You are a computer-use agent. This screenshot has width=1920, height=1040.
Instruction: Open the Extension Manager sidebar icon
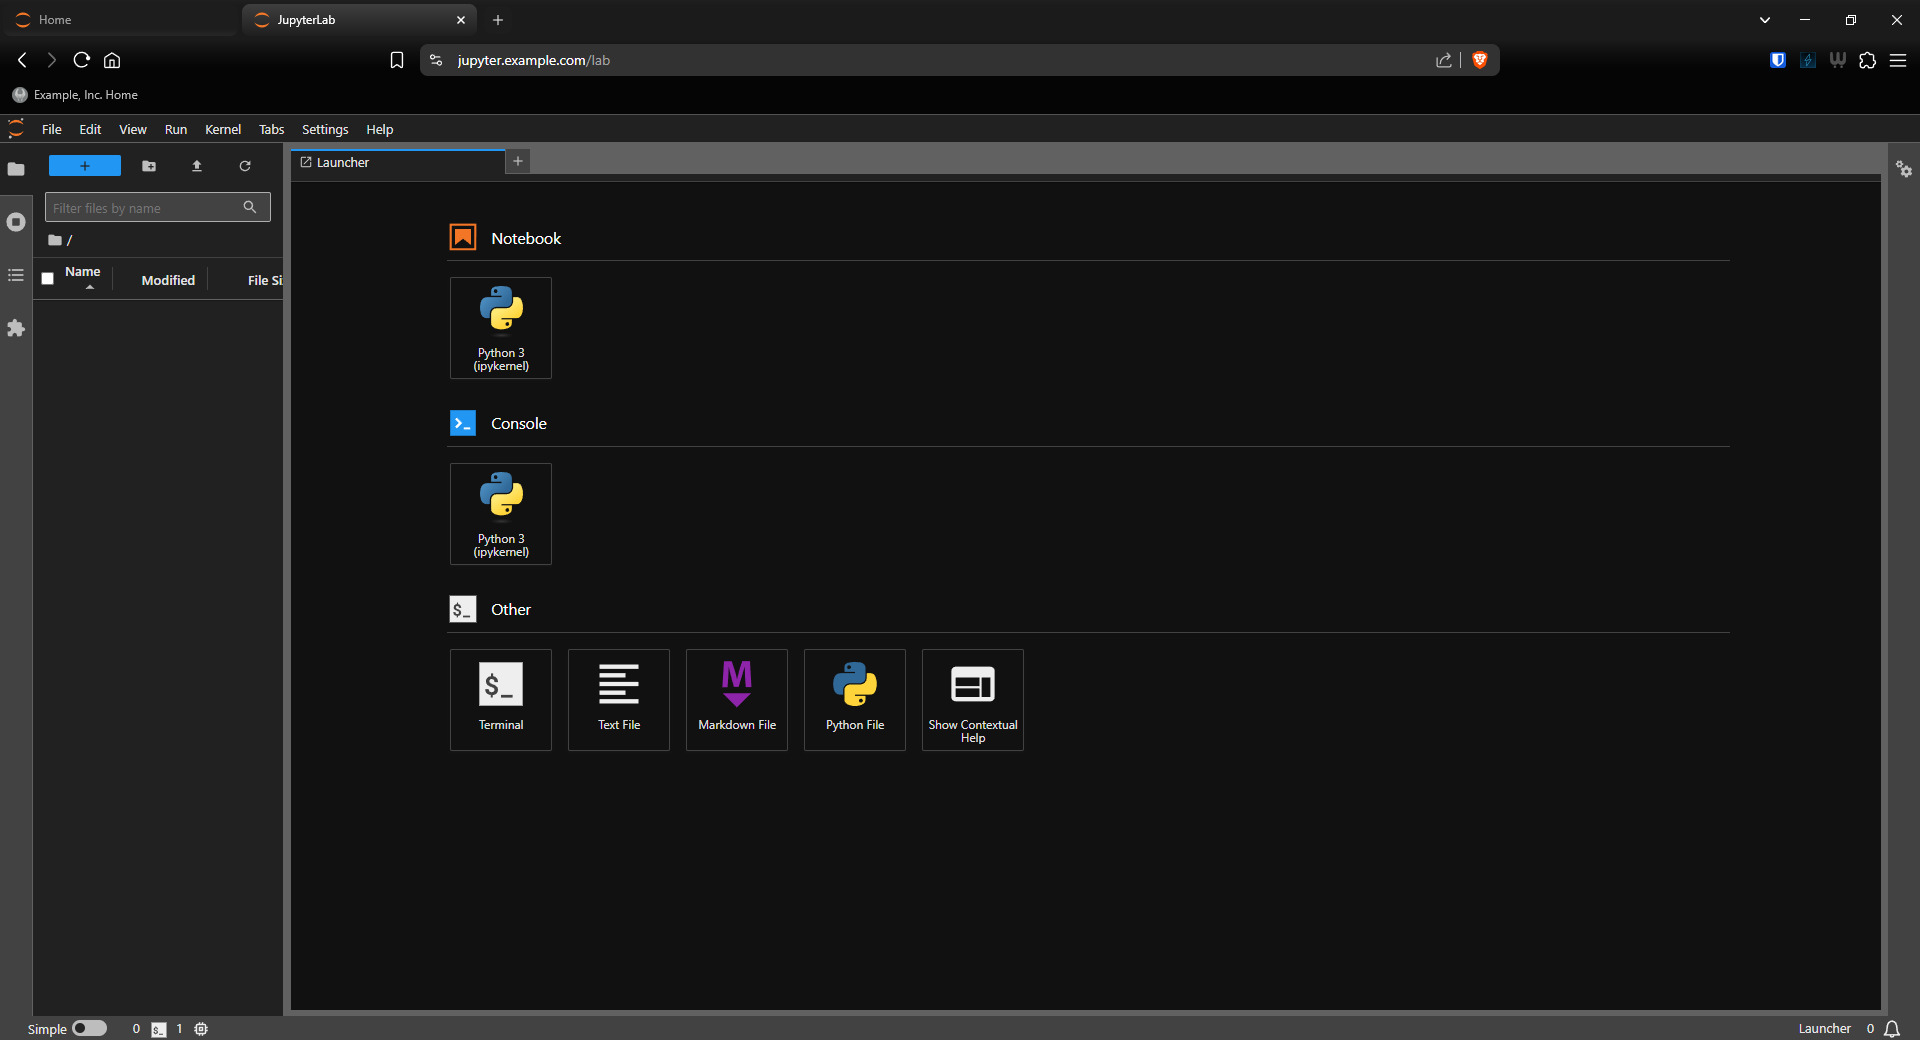click(16, 328)
